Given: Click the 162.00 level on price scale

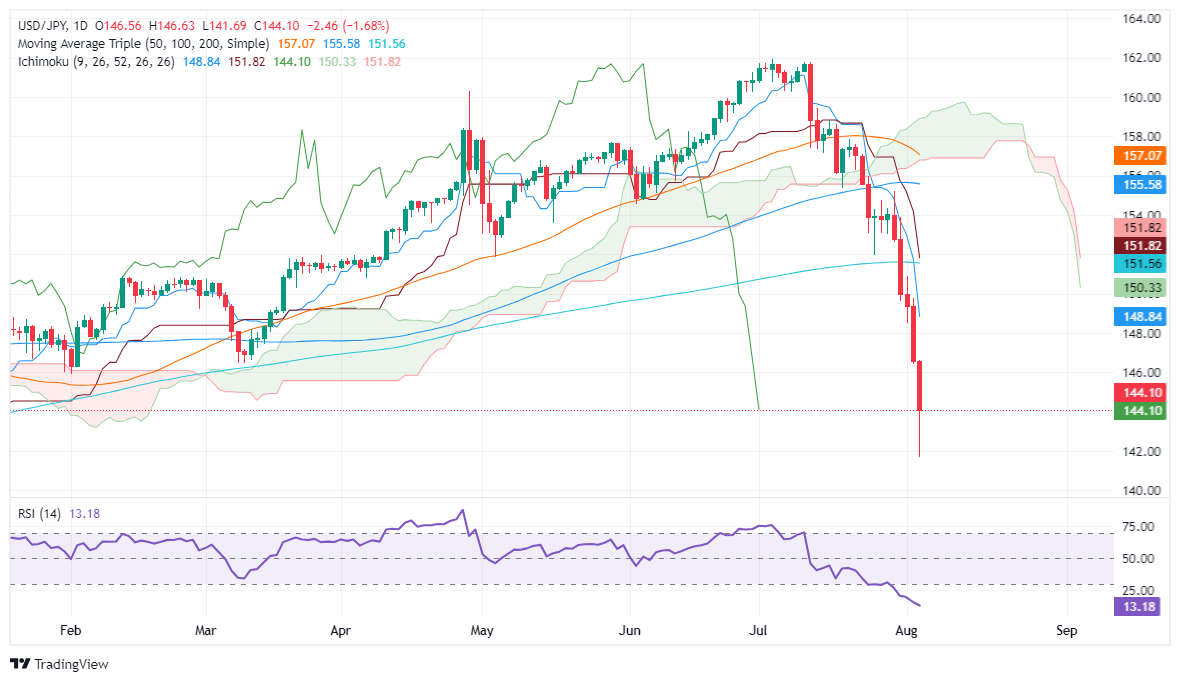Looking at the screenshot, I should [x=1142, y=58].
